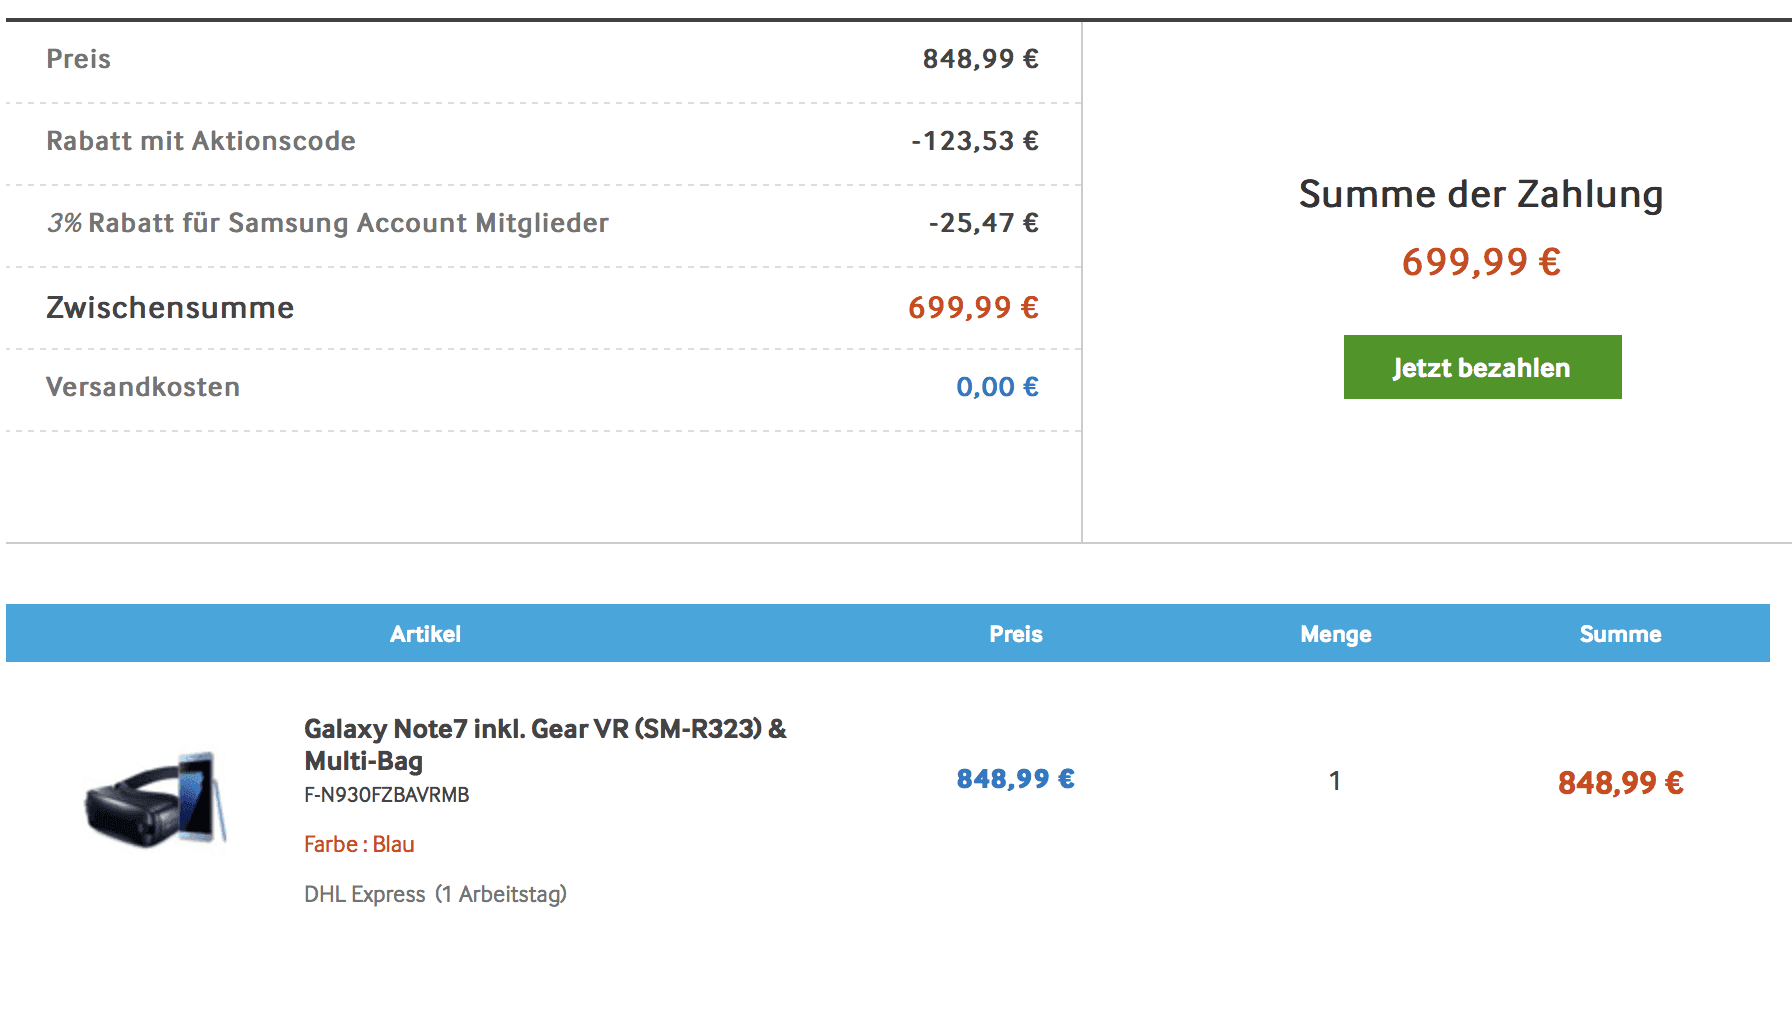
Task: Click the blue item price 848,99 €
Action: 1015,779
